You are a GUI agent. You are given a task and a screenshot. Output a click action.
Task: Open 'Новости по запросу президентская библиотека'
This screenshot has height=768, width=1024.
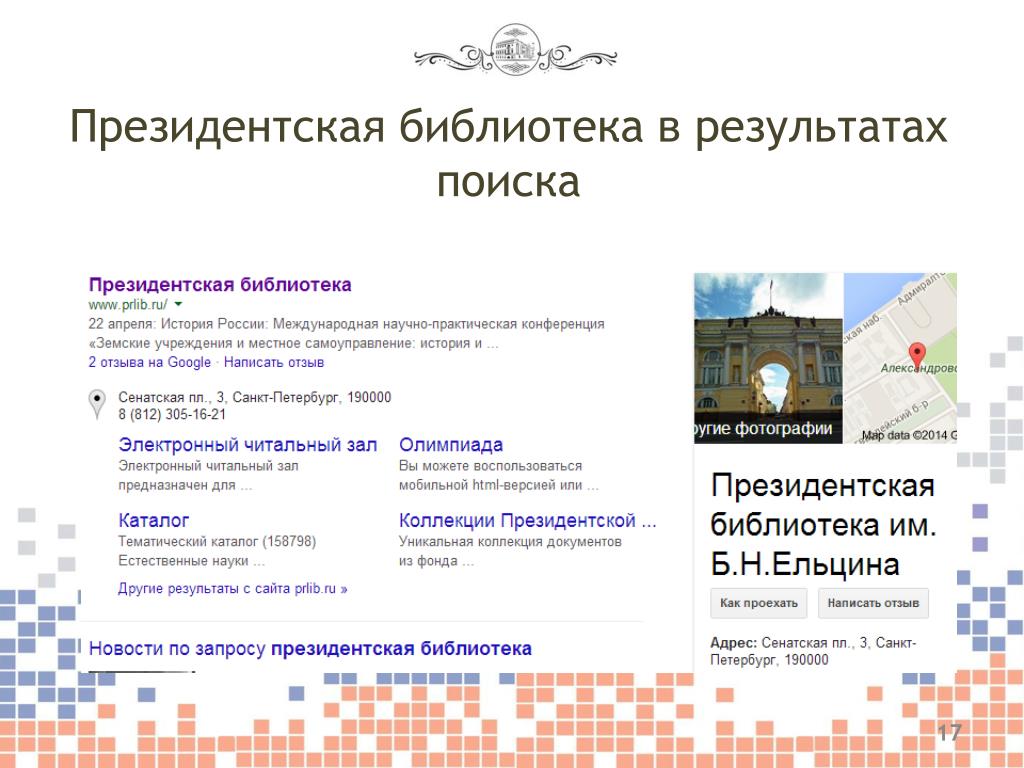click(x=310, y=648)
